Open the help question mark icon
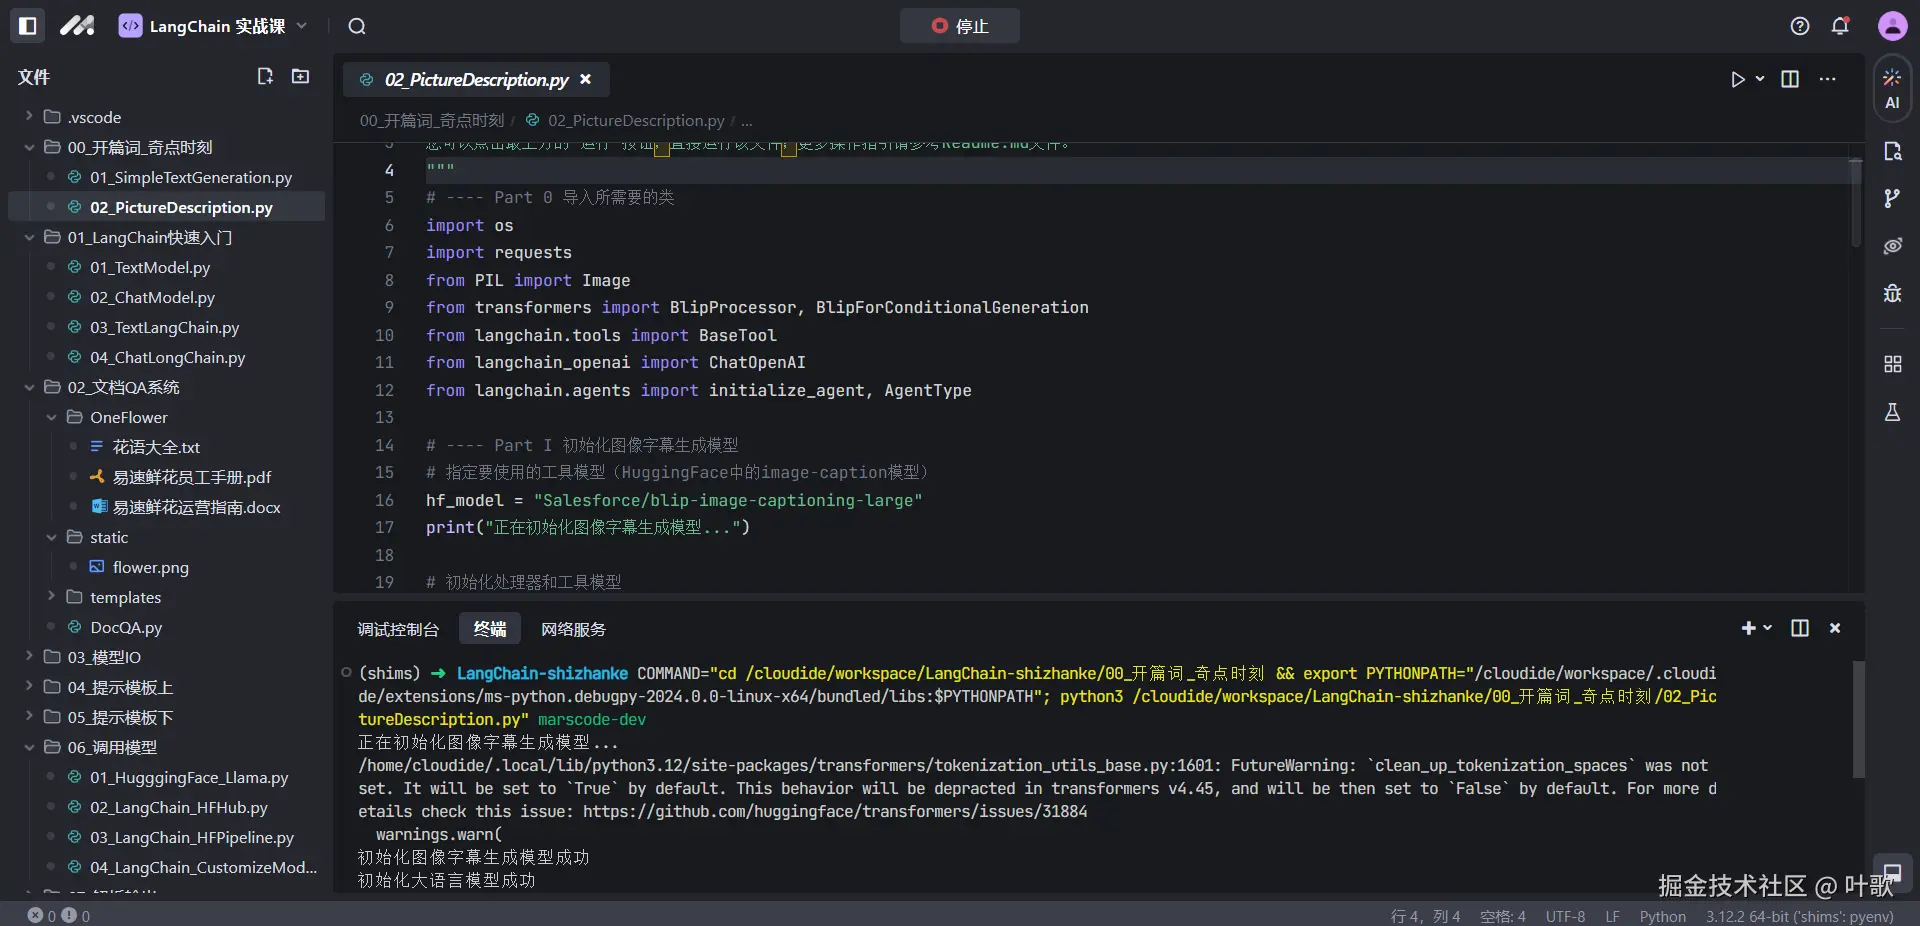Screen dimensions: 1920x926 coord(1800,26)
